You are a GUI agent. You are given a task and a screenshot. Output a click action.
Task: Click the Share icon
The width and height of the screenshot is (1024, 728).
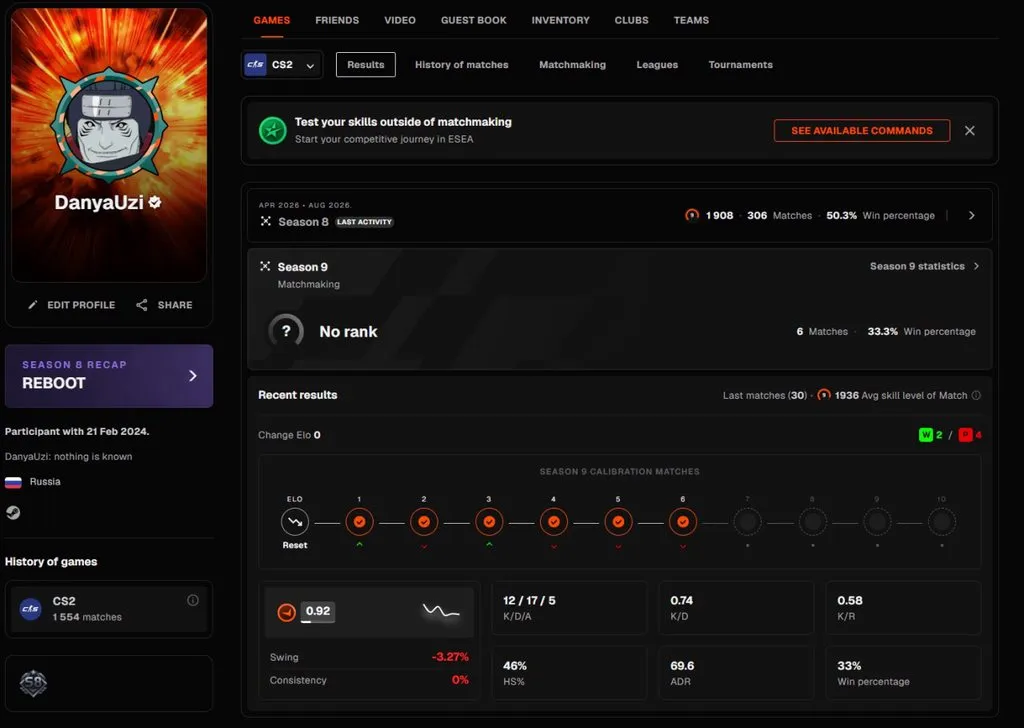142,305
